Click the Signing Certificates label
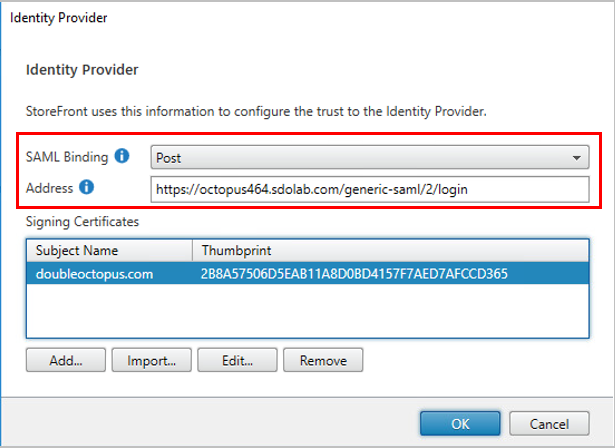Image resolution: width=615 pixels, height=448 pixels. 82,222
